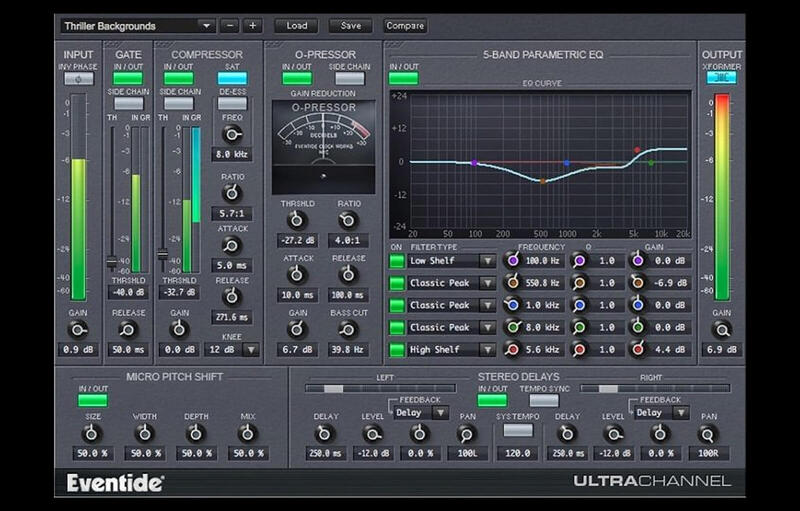Disable the High Shelf band ON button
800x511 pixels.
397,350
